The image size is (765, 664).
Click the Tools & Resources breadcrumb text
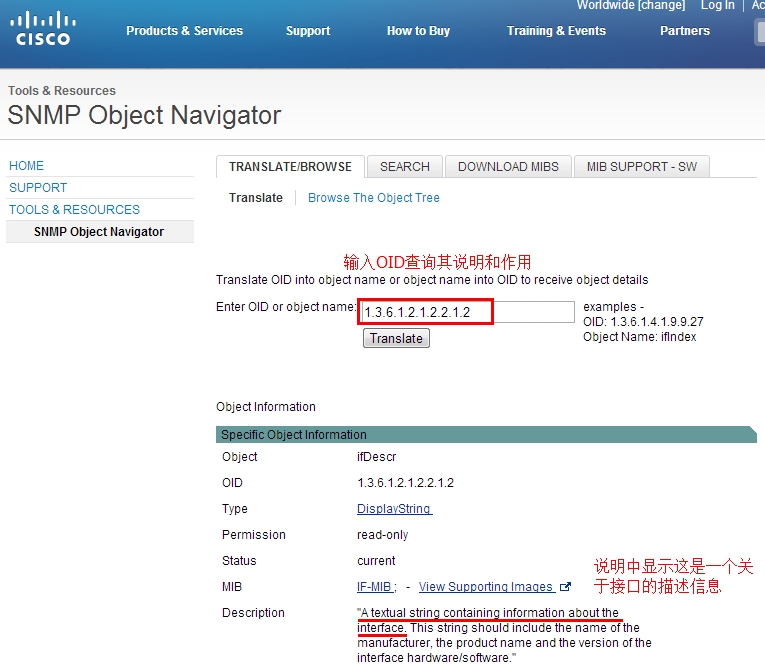click(62, 91)
